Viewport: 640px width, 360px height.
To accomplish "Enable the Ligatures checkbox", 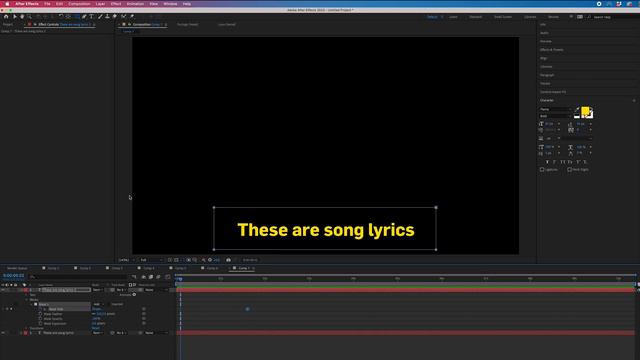I will pyautogui.click(x=542, y=169).
